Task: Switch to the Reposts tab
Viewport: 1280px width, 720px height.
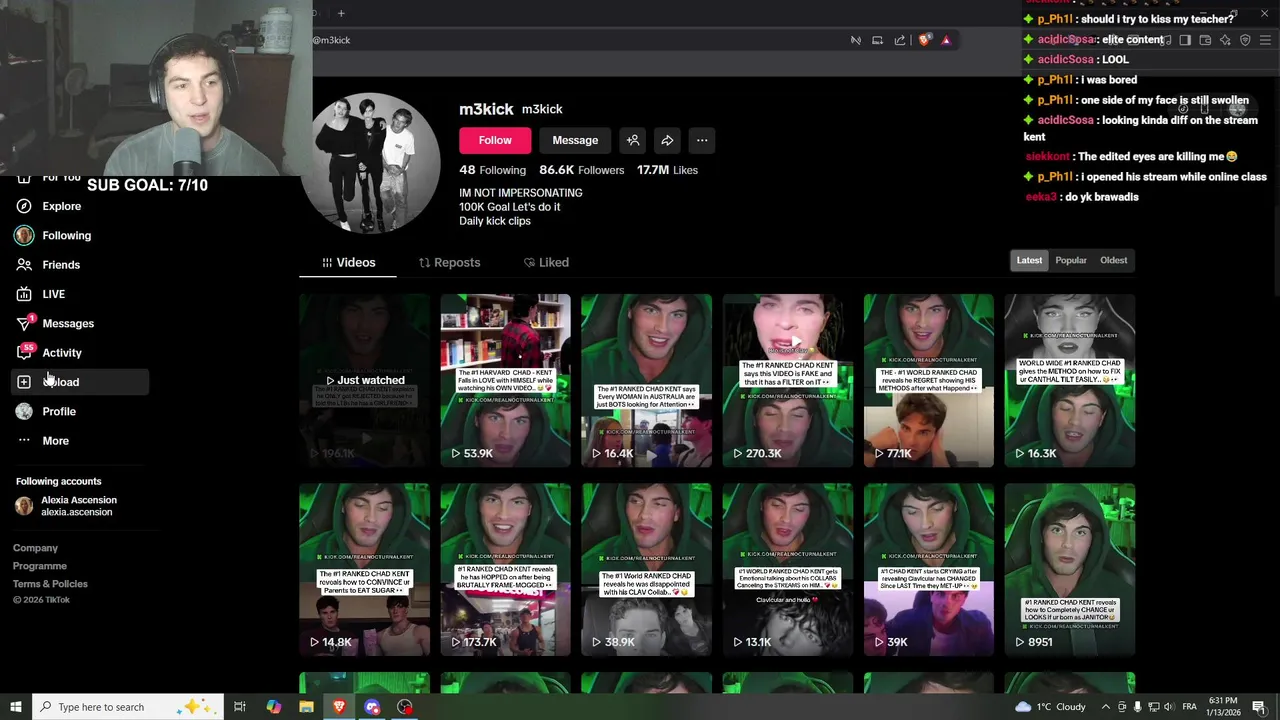Action: [449, 262]
